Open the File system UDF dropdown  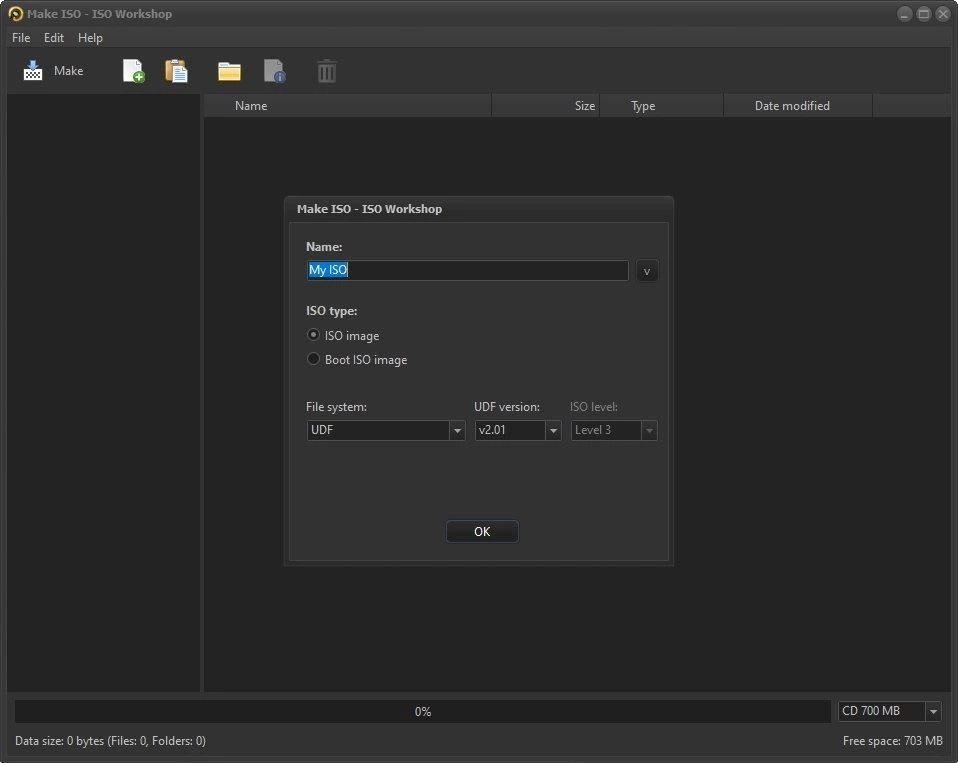pyautogui.click(x=386, y=430)
